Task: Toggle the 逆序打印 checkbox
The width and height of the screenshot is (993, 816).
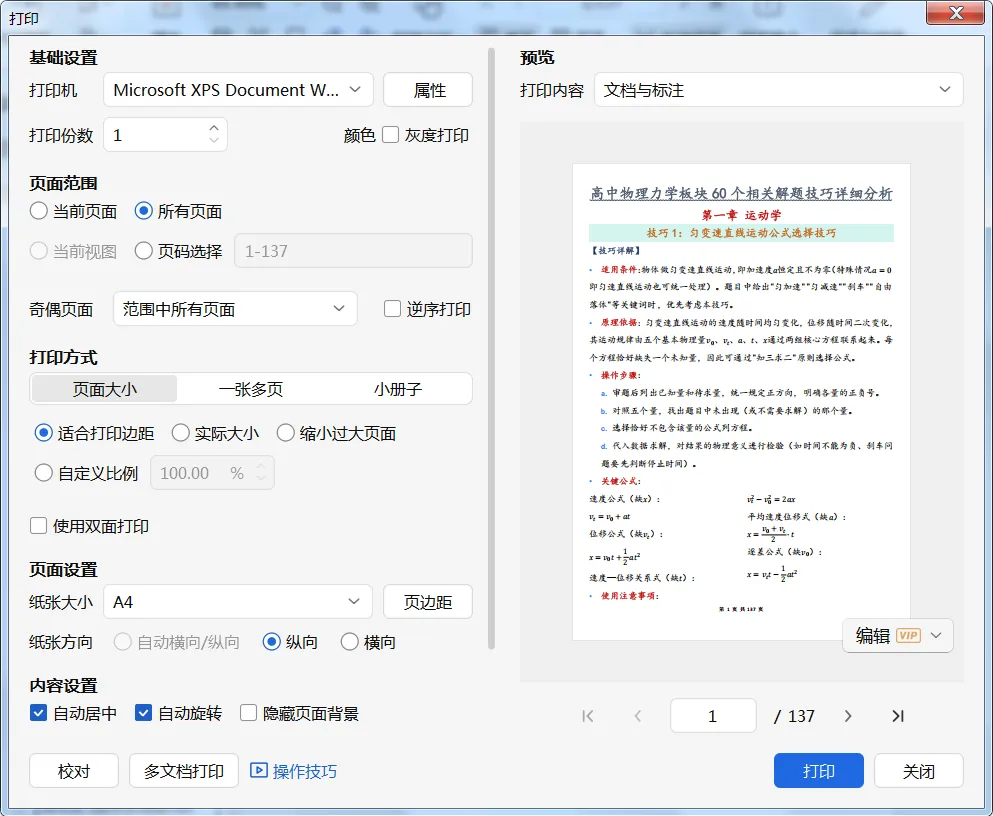Action: click(393, 309)
